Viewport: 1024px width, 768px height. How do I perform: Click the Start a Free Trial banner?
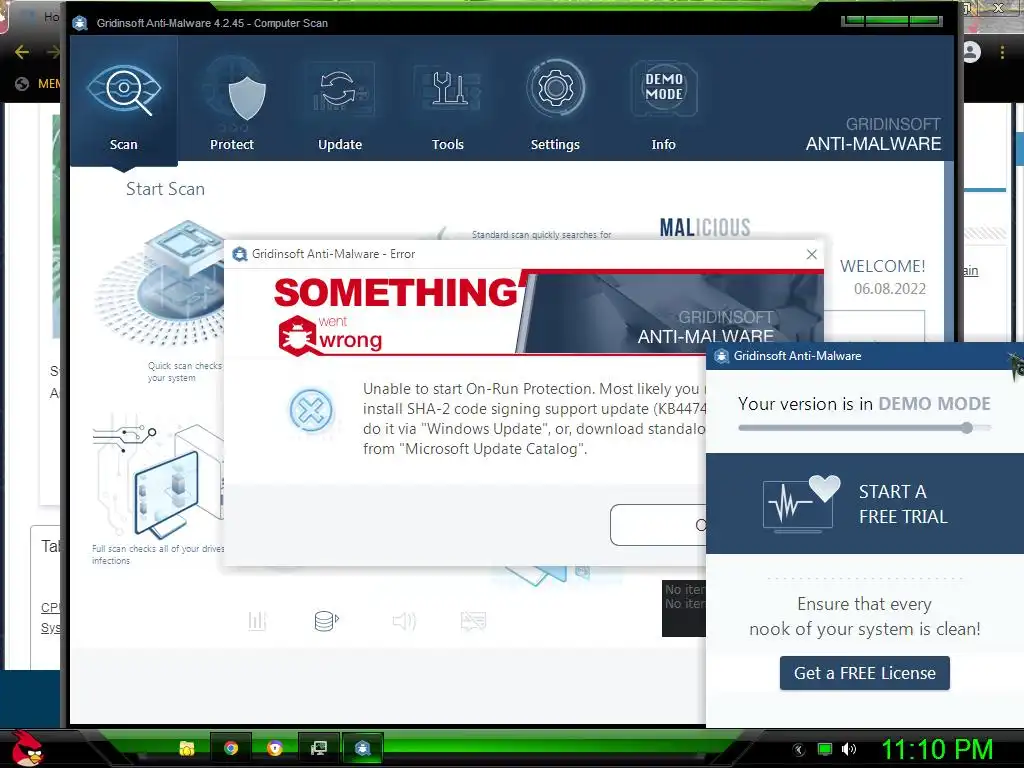865,504
